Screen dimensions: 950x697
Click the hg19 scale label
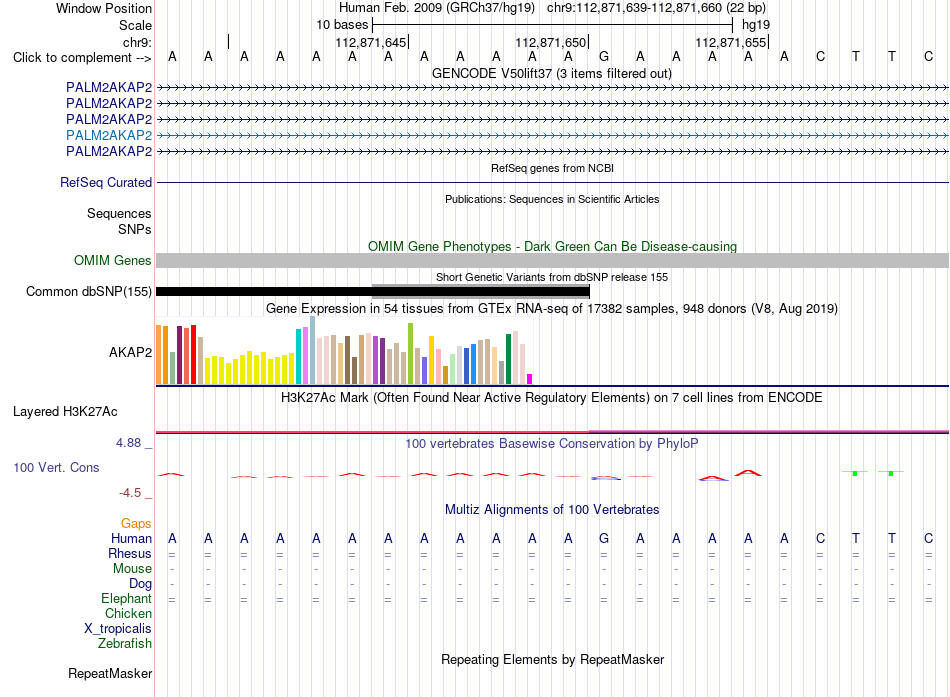coord(756,25)
